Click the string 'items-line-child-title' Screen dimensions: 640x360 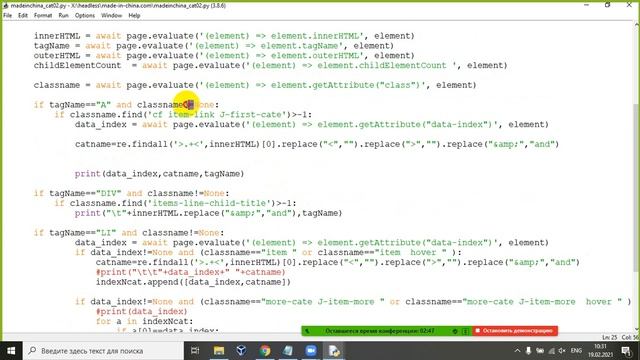tap(209, 203)
